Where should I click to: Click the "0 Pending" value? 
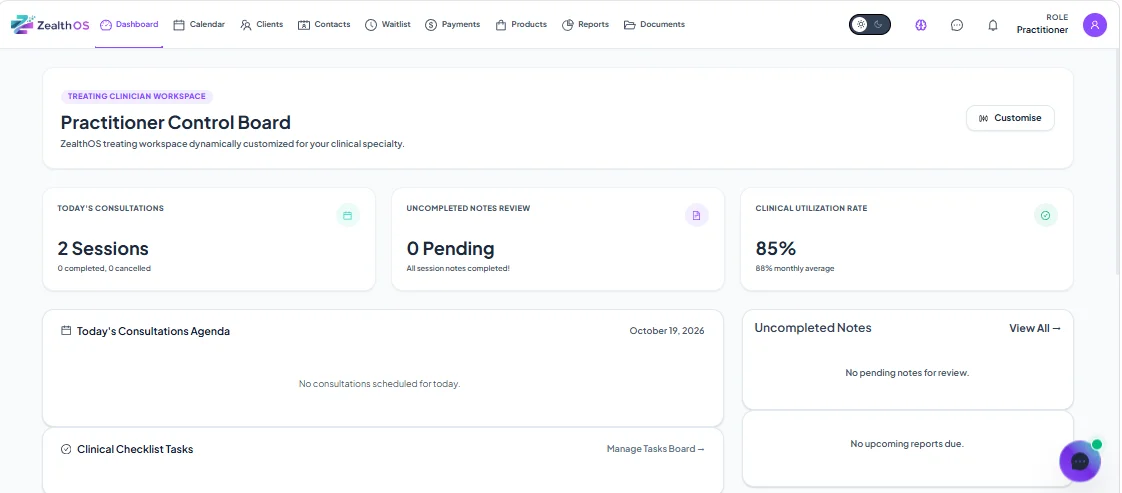450,249
